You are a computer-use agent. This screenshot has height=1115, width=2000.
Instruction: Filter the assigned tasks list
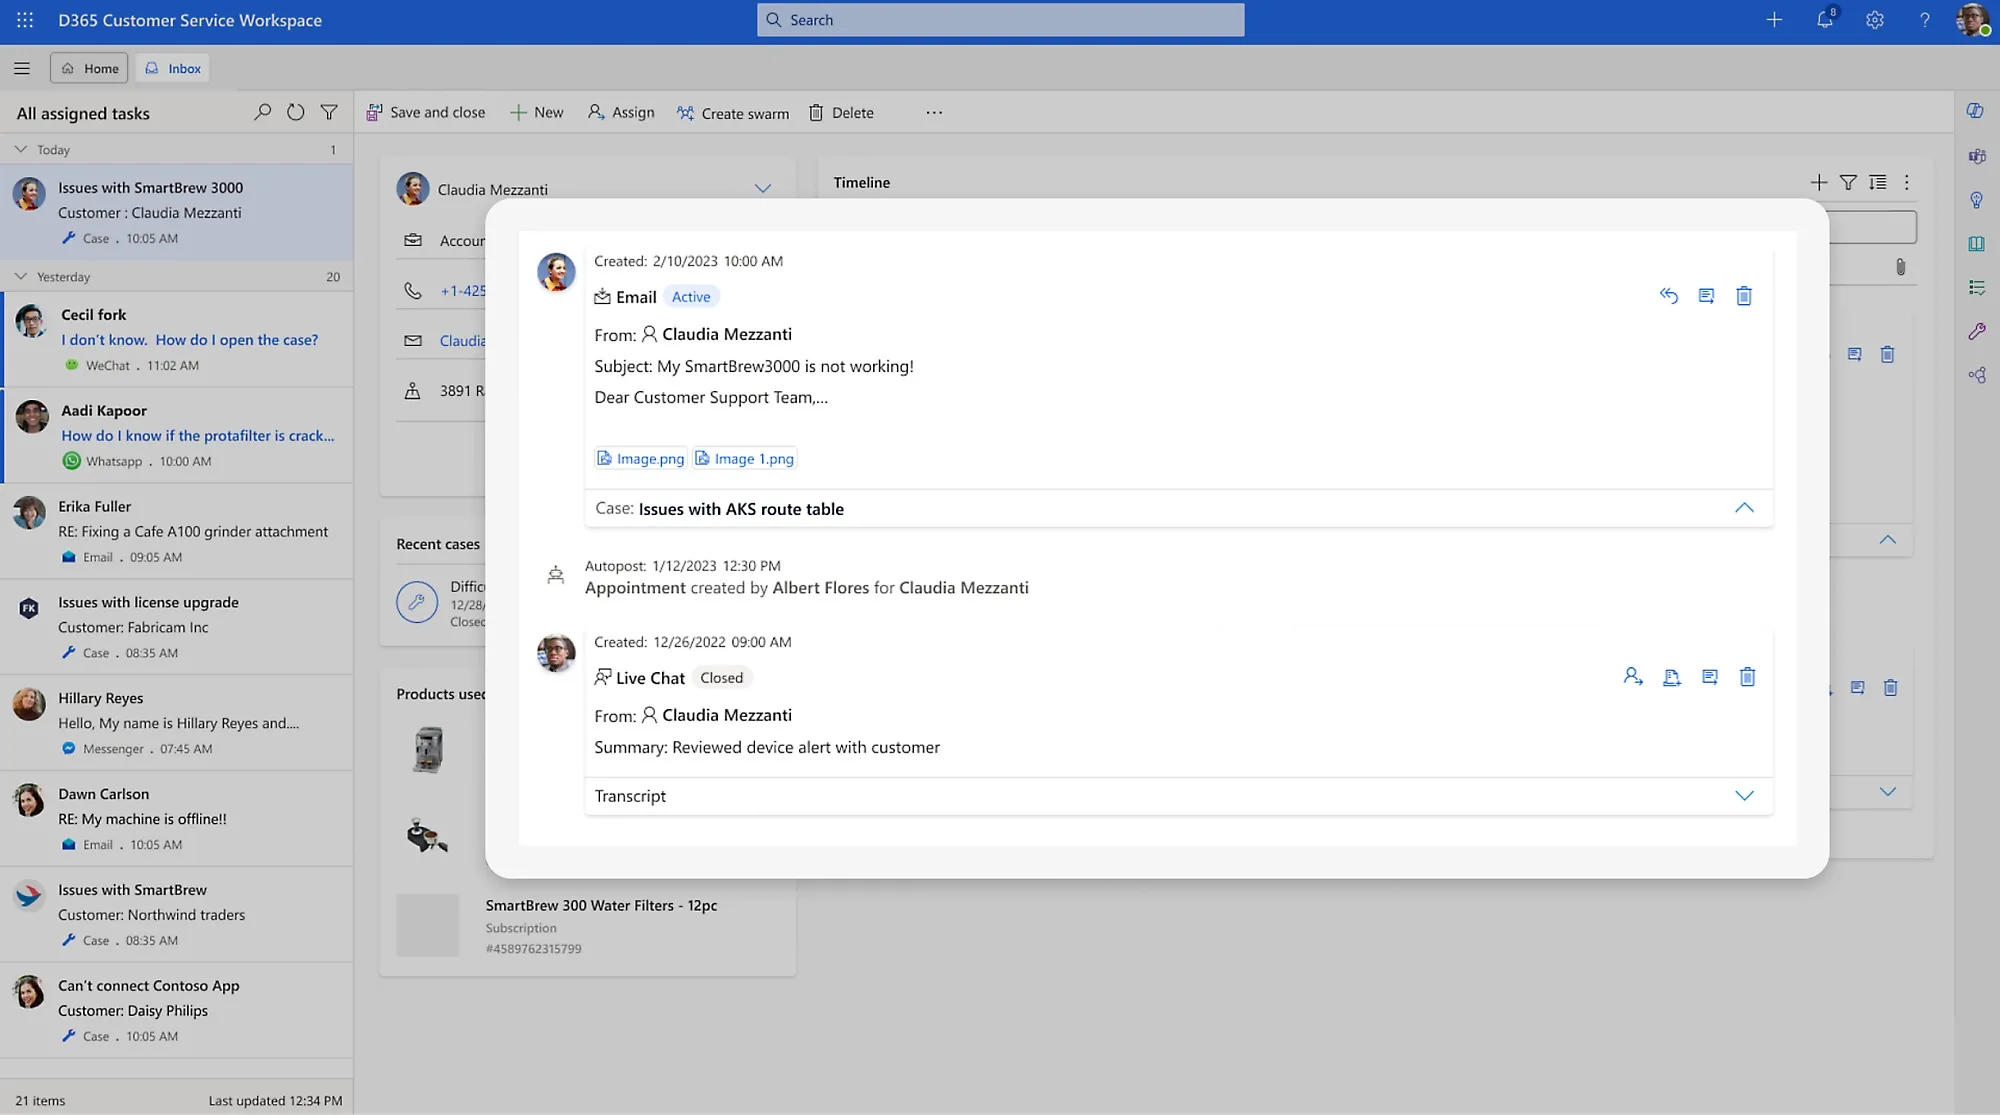pos(329,113)
